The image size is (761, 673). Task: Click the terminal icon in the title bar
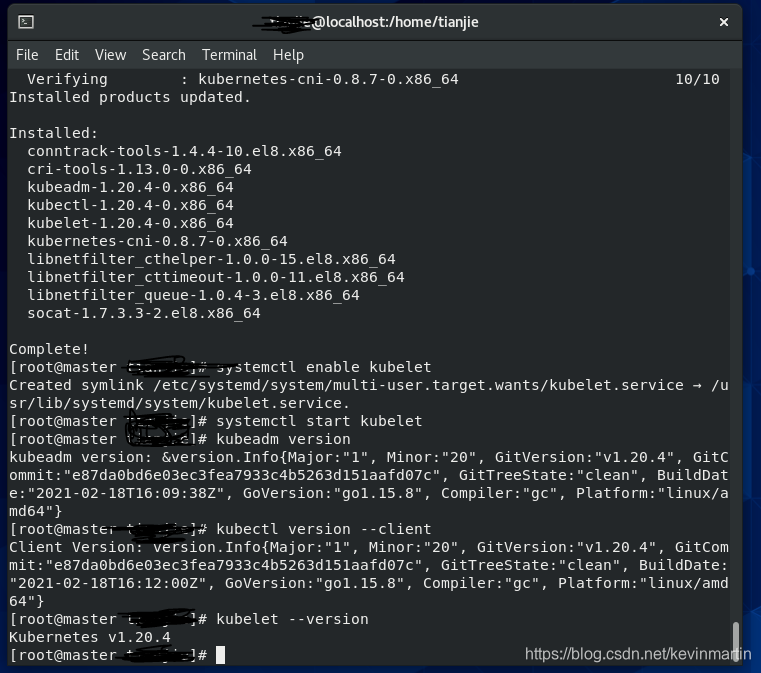point(26,22)
